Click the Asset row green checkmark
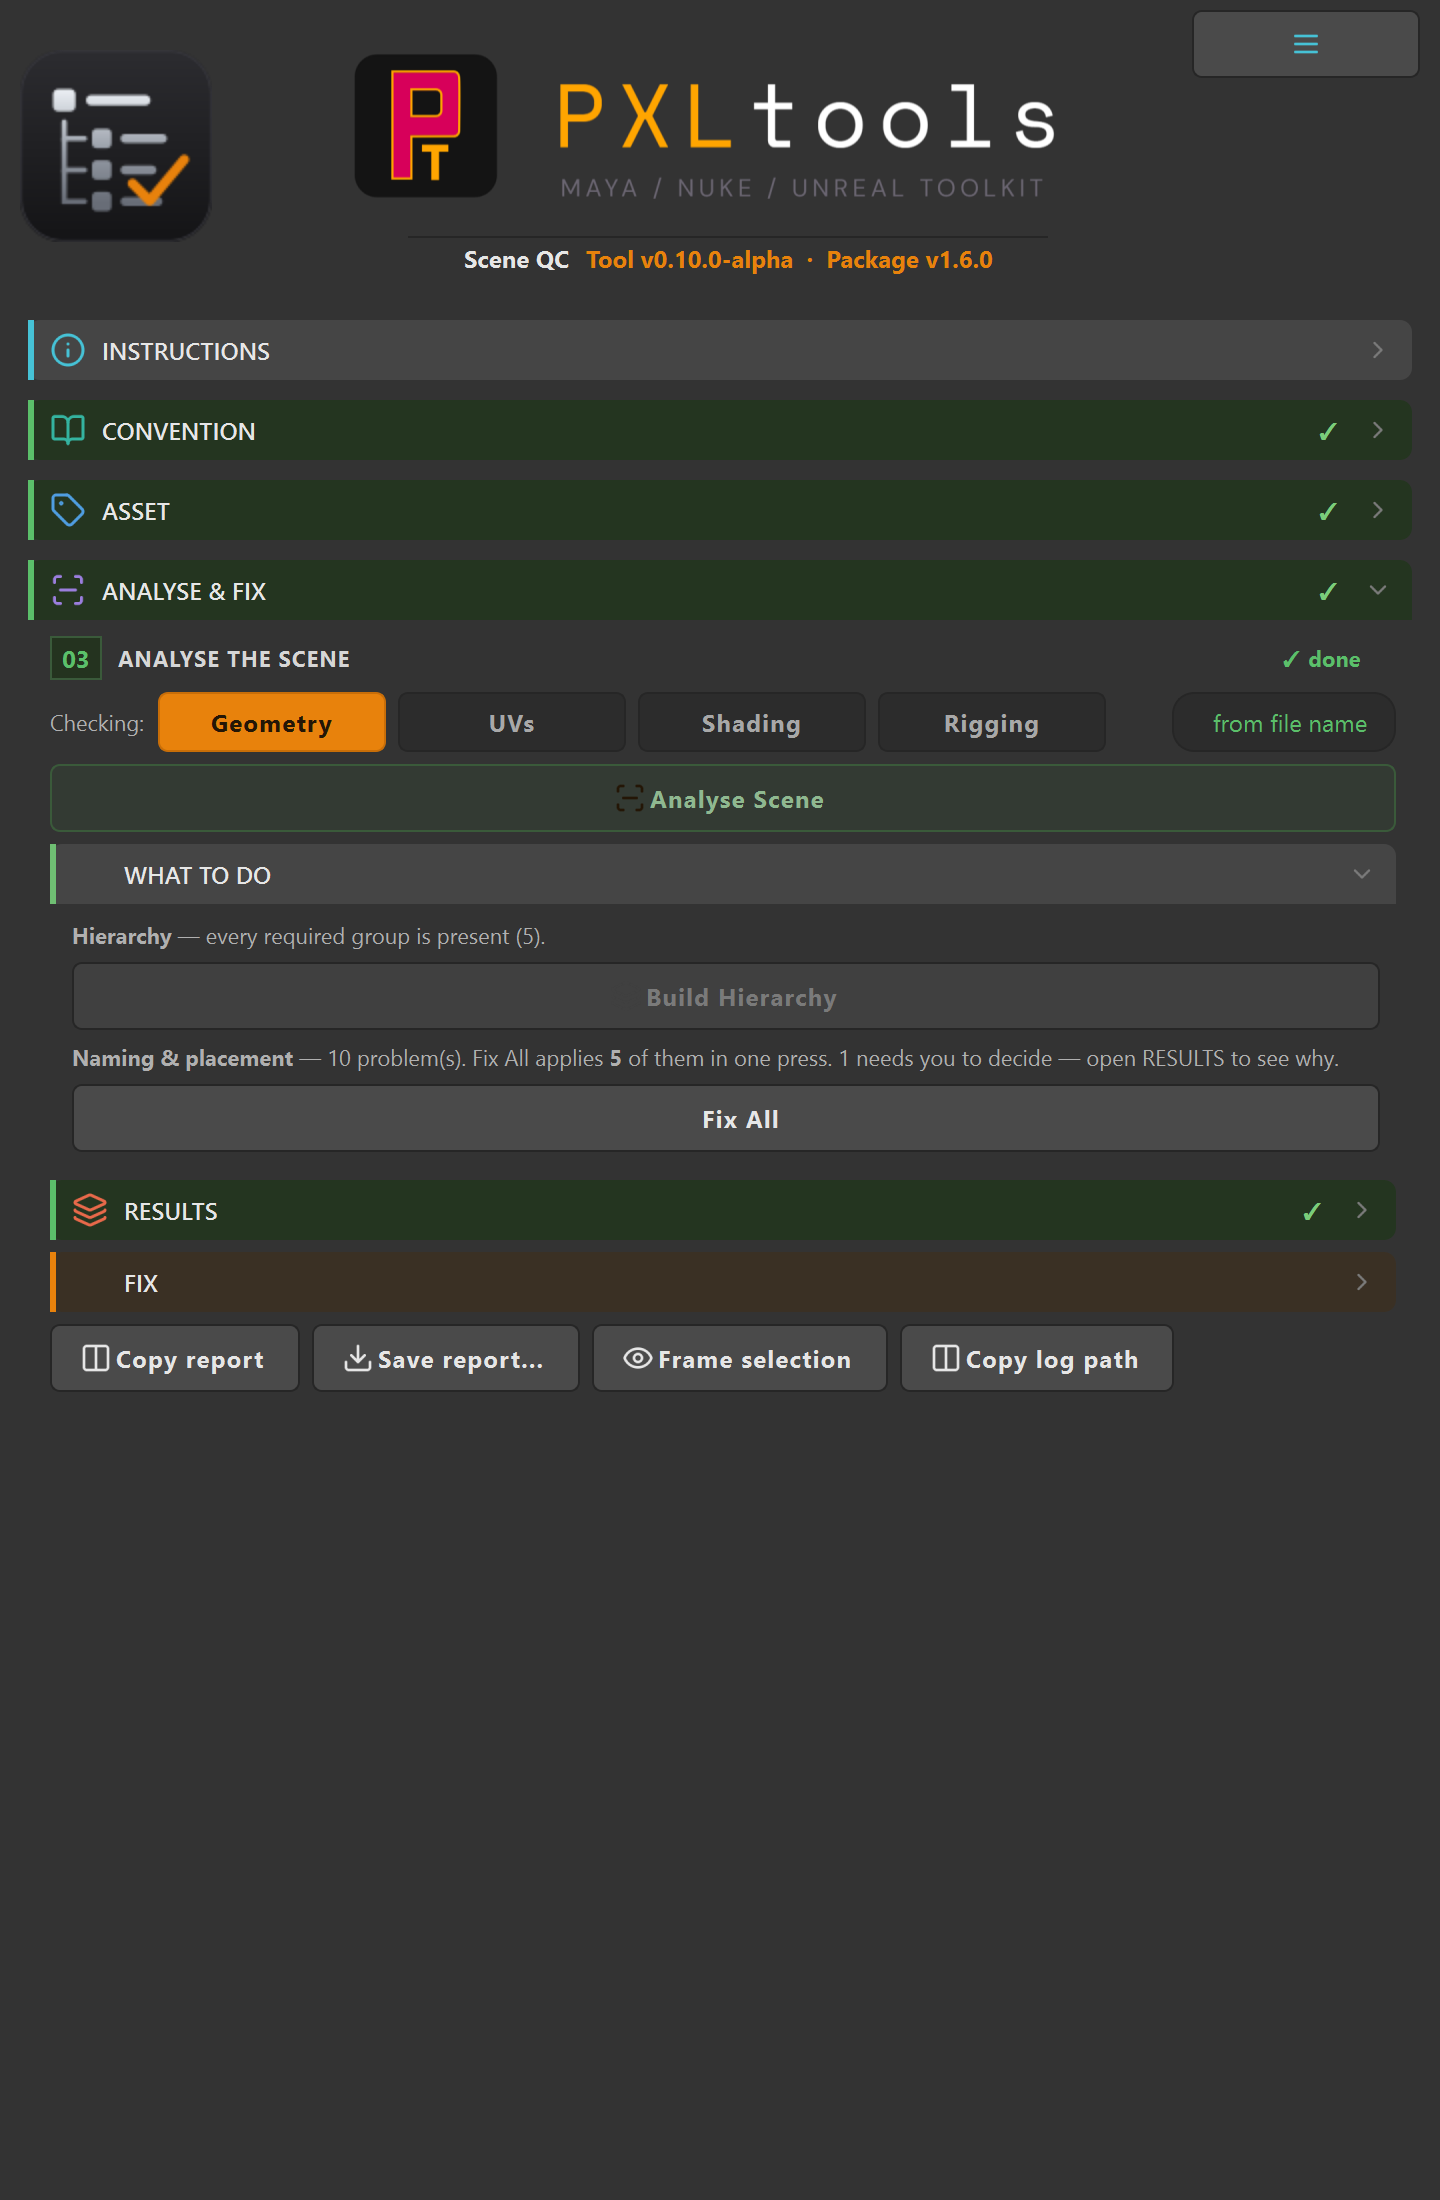This screenshot has height=2200, width=1440. coord(1328,511)
